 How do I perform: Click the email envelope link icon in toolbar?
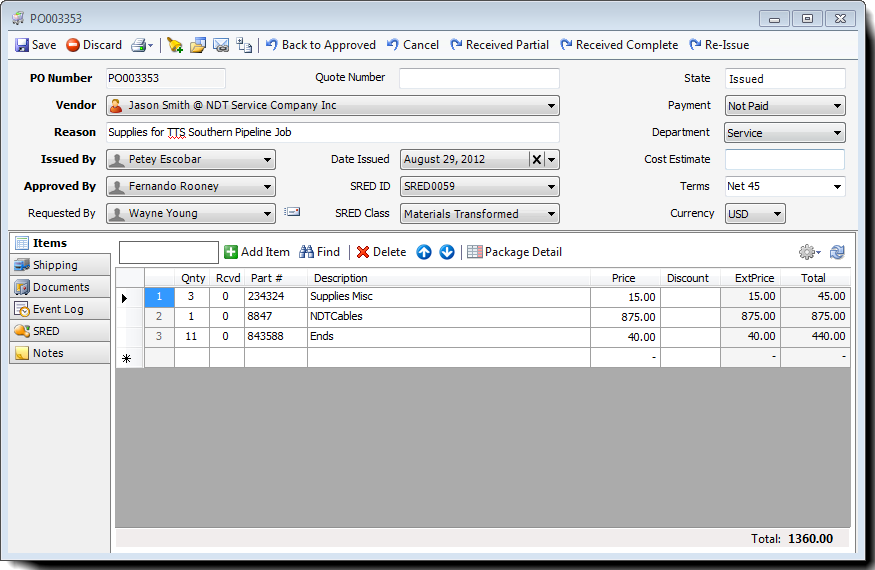221,45
